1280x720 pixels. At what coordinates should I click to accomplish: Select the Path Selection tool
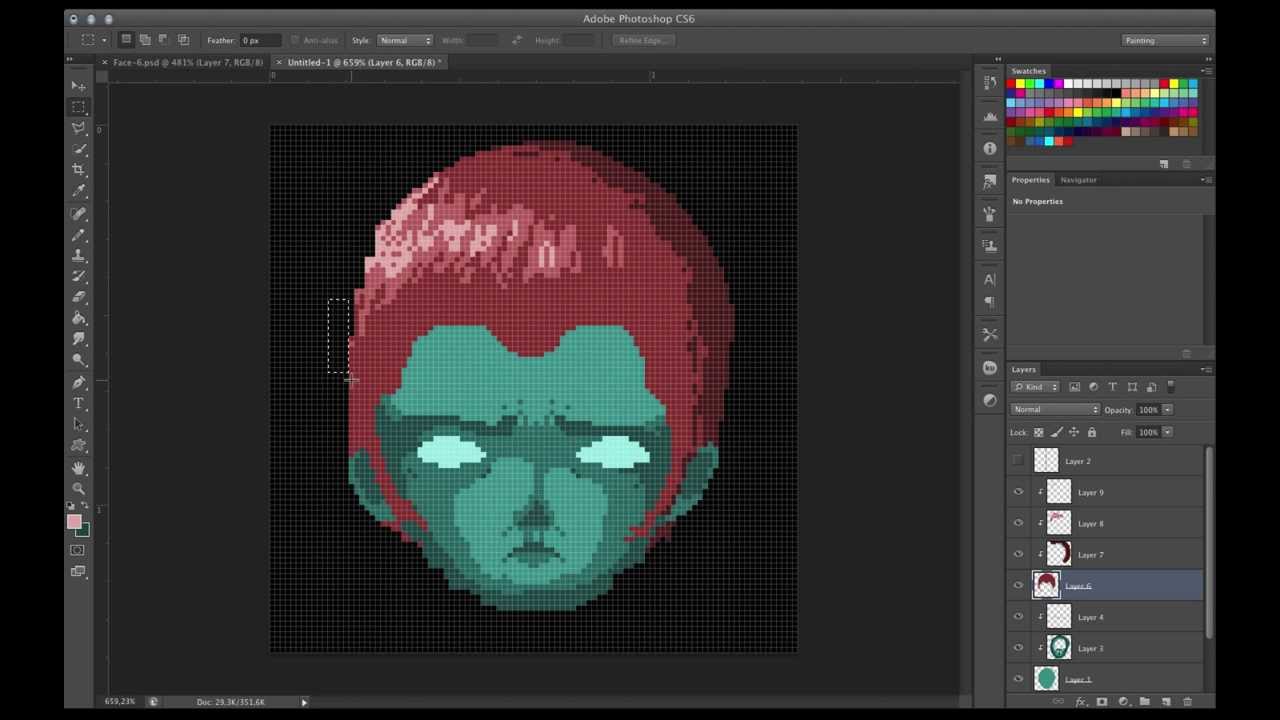coord(78,425)
